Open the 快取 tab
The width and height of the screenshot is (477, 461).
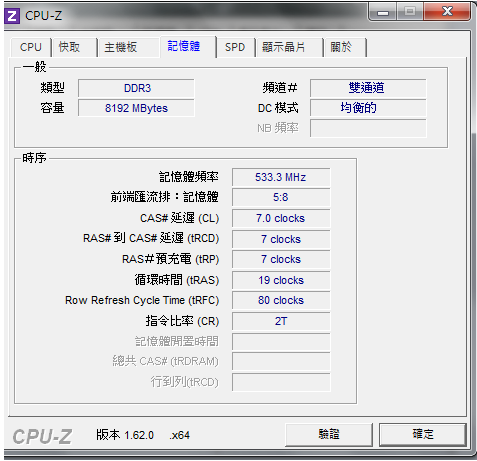[74, 47]
